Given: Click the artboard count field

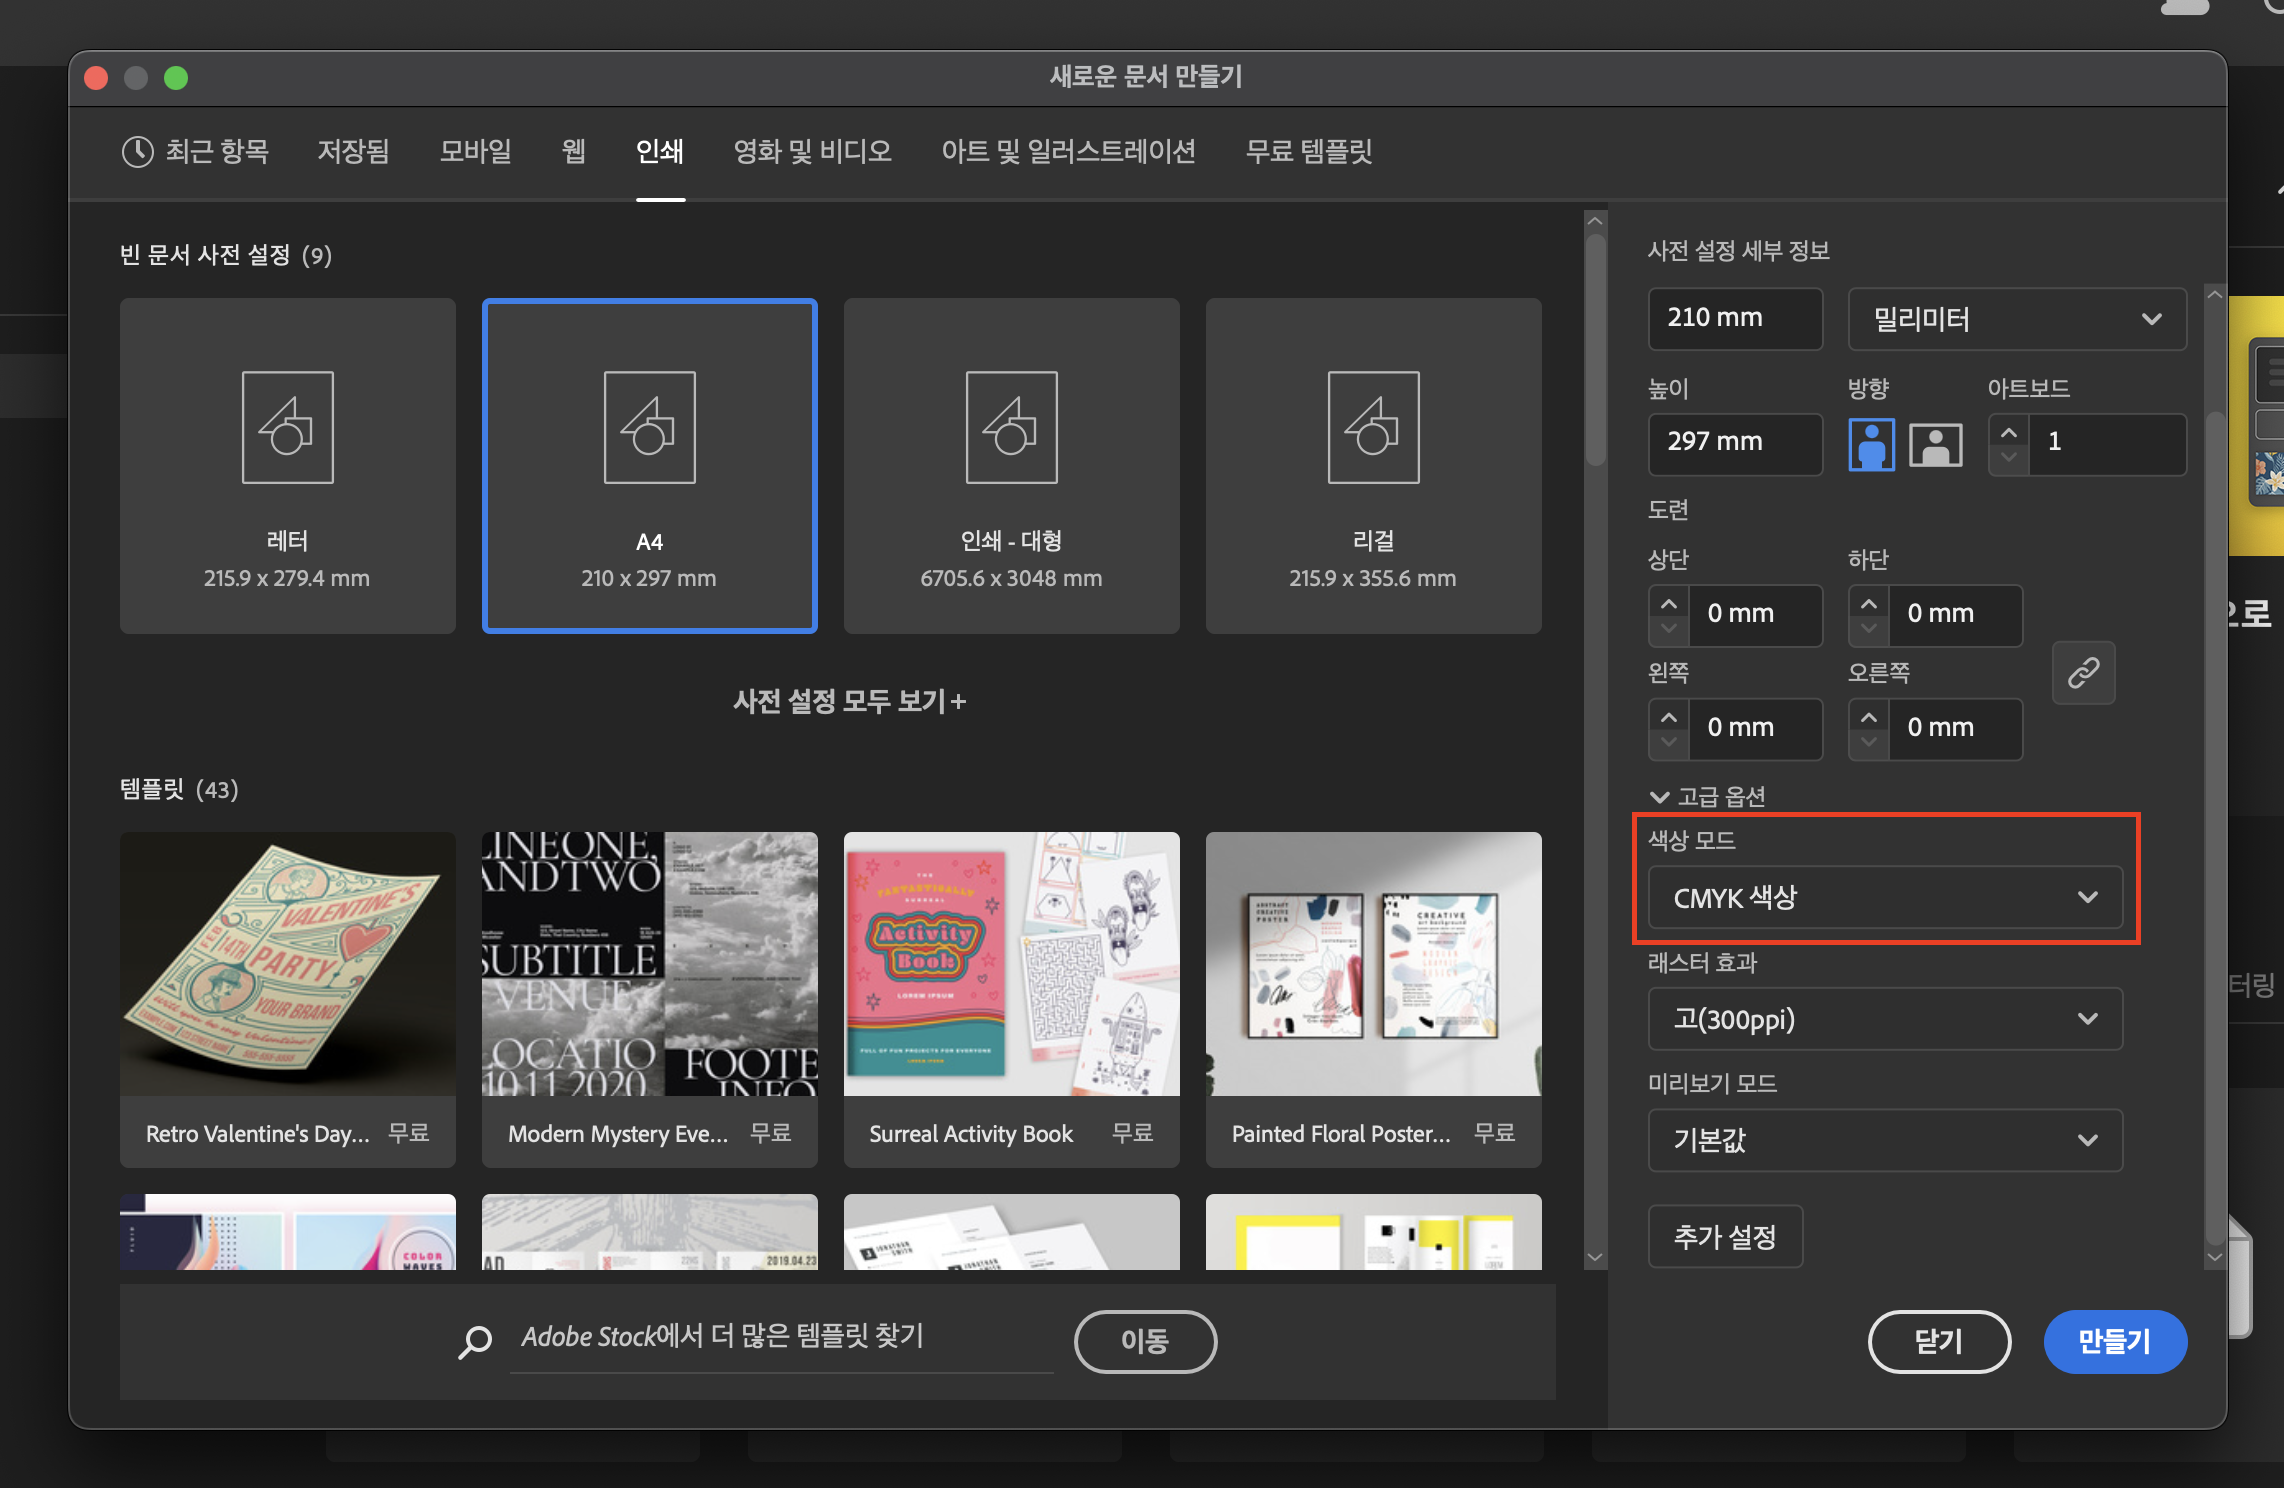Looking at the screenshot, I should click(2107, 444).
